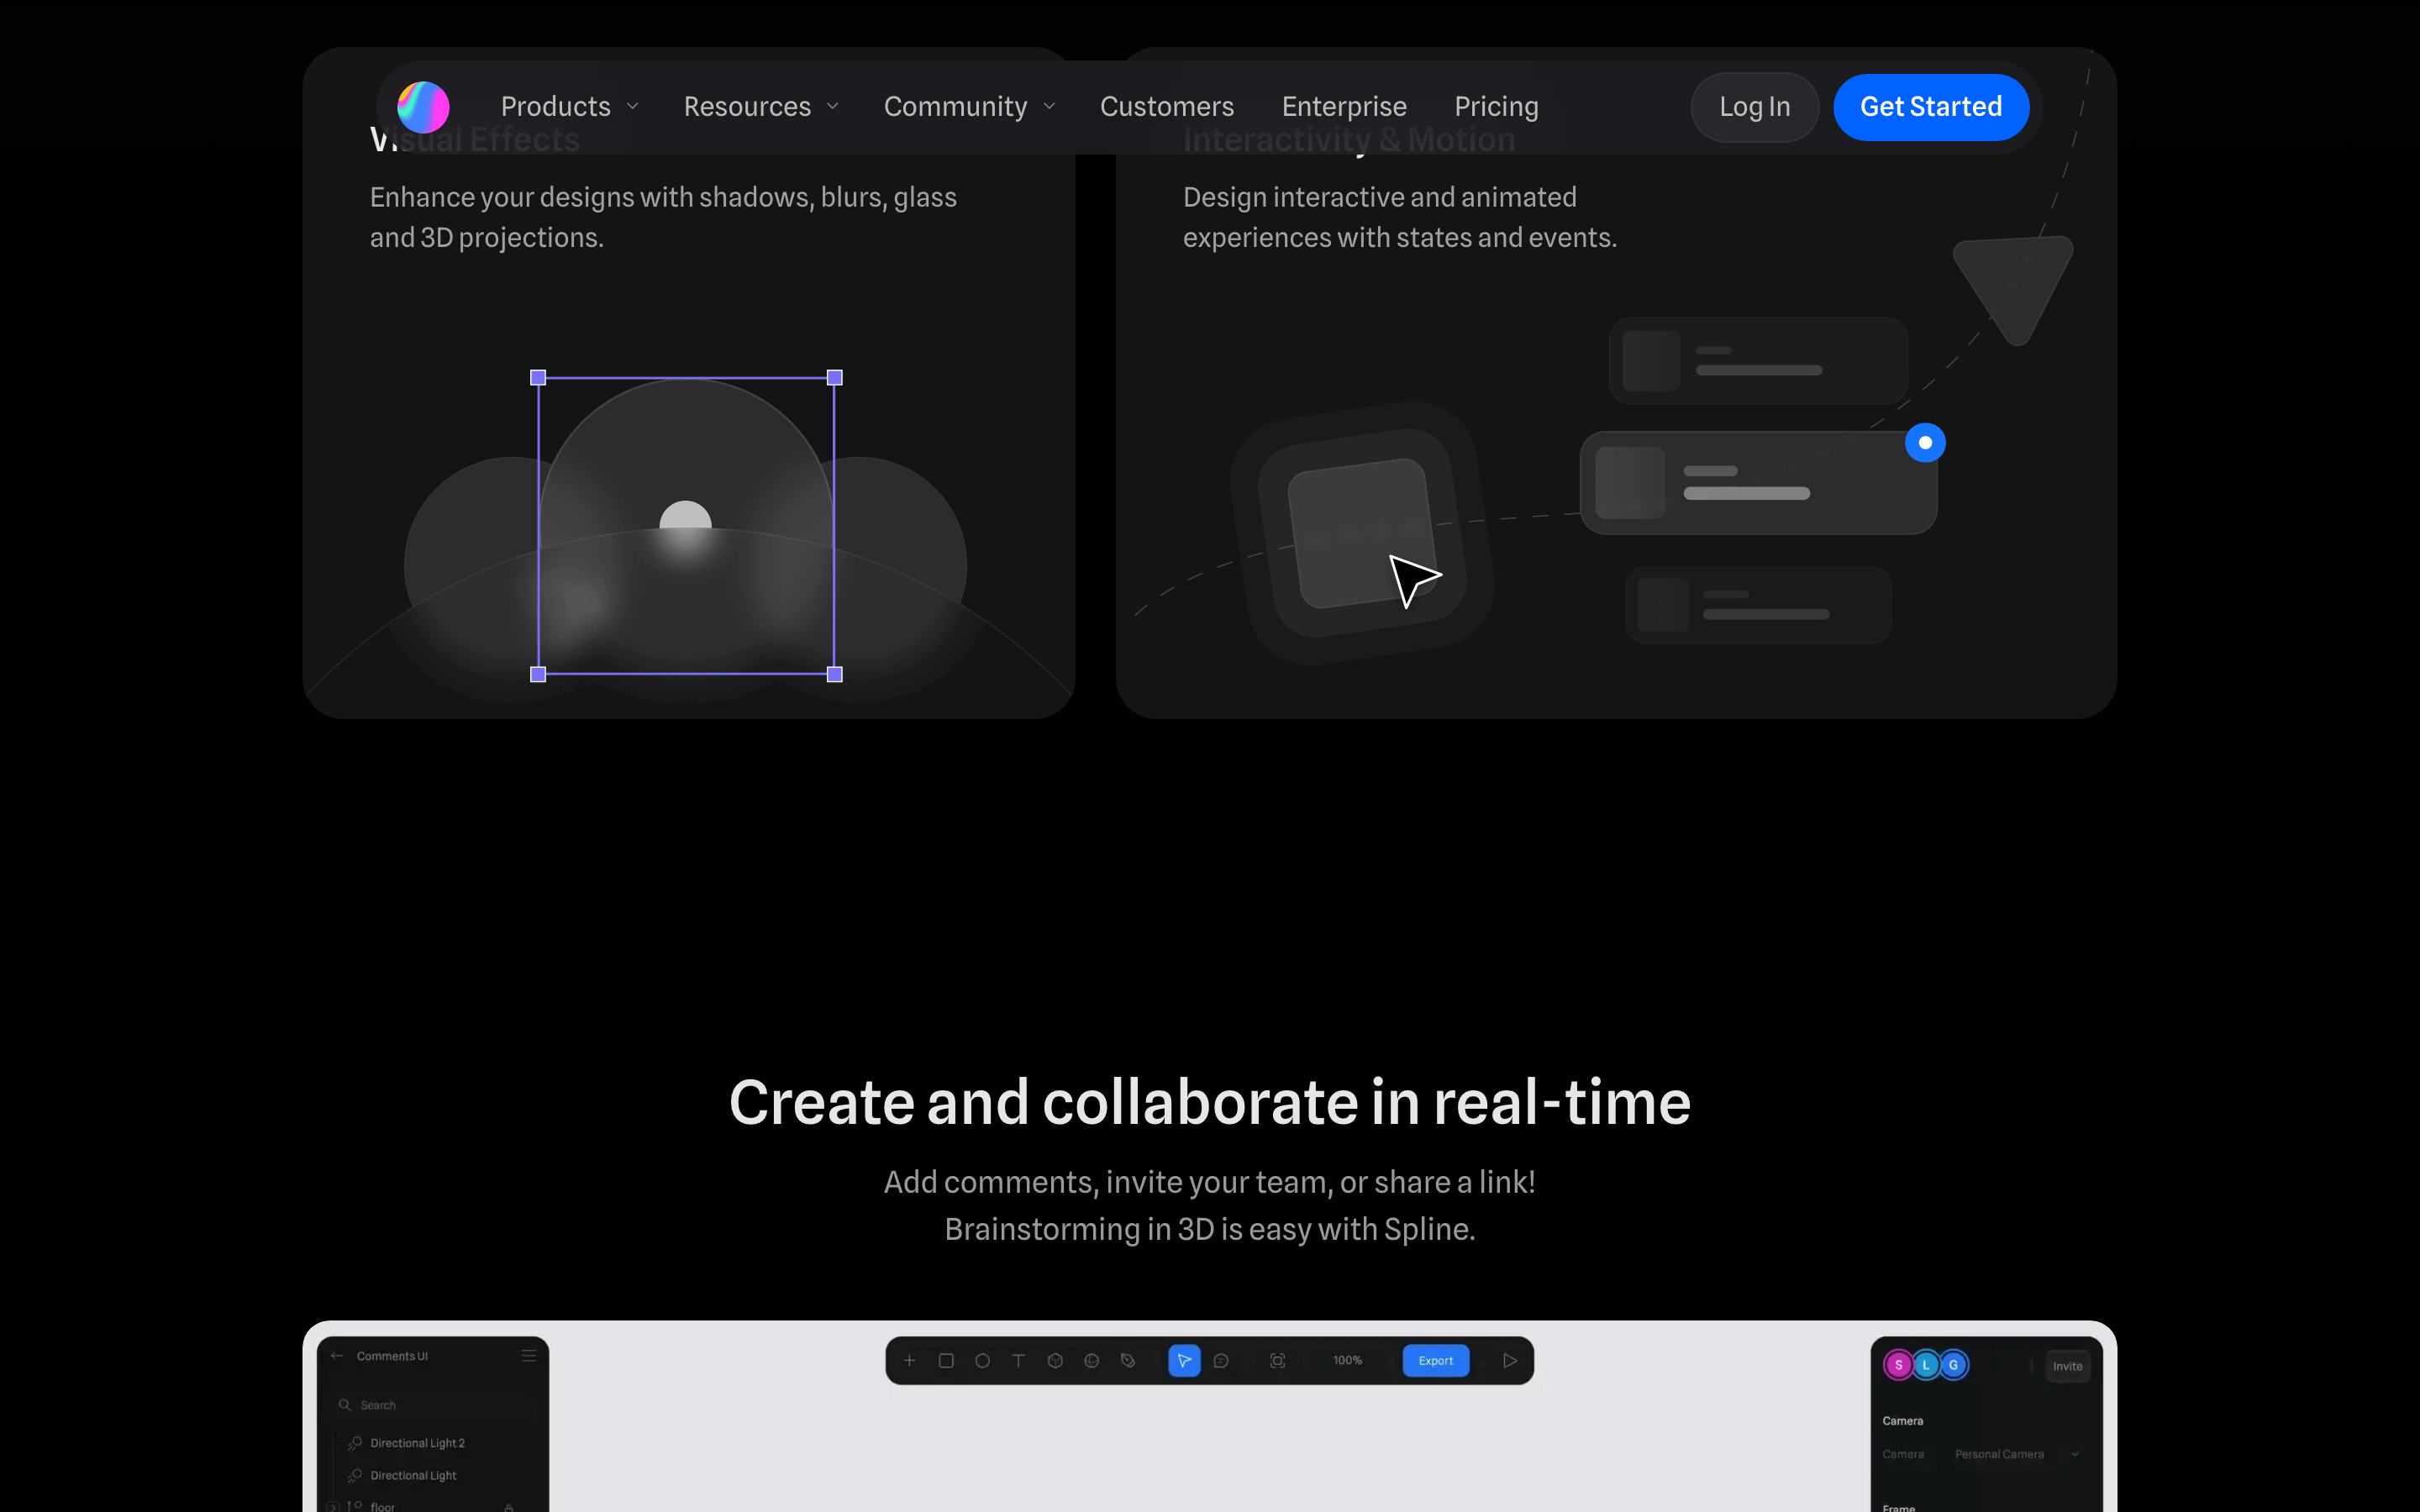Screen dimensions: 2420x1512
Task: Toggle the lock on the floor layer
Action: point(509,1507)
